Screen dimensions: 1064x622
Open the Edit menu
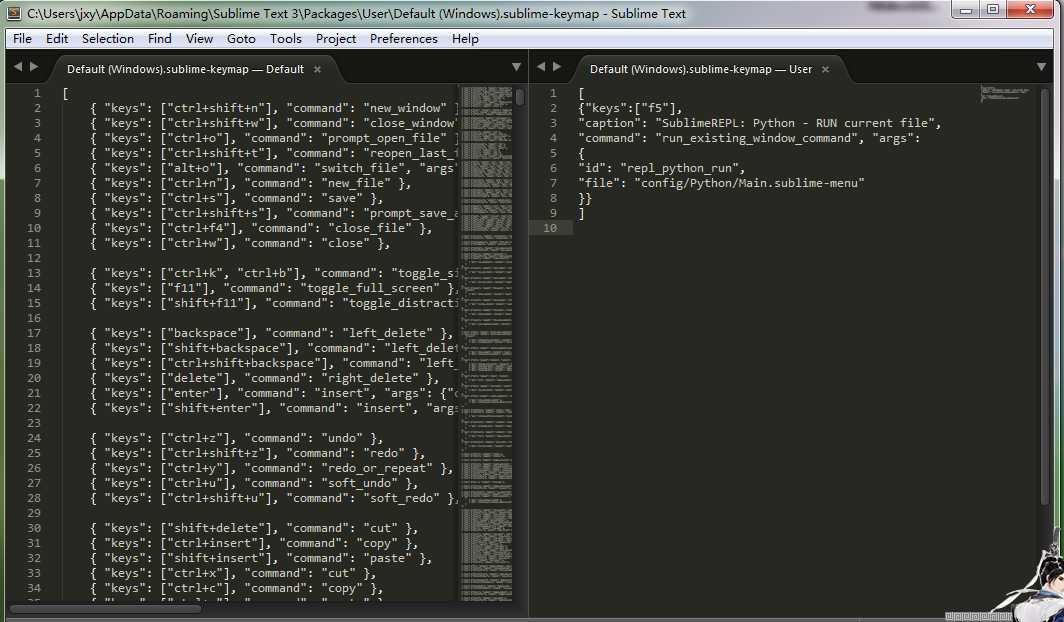57,39
